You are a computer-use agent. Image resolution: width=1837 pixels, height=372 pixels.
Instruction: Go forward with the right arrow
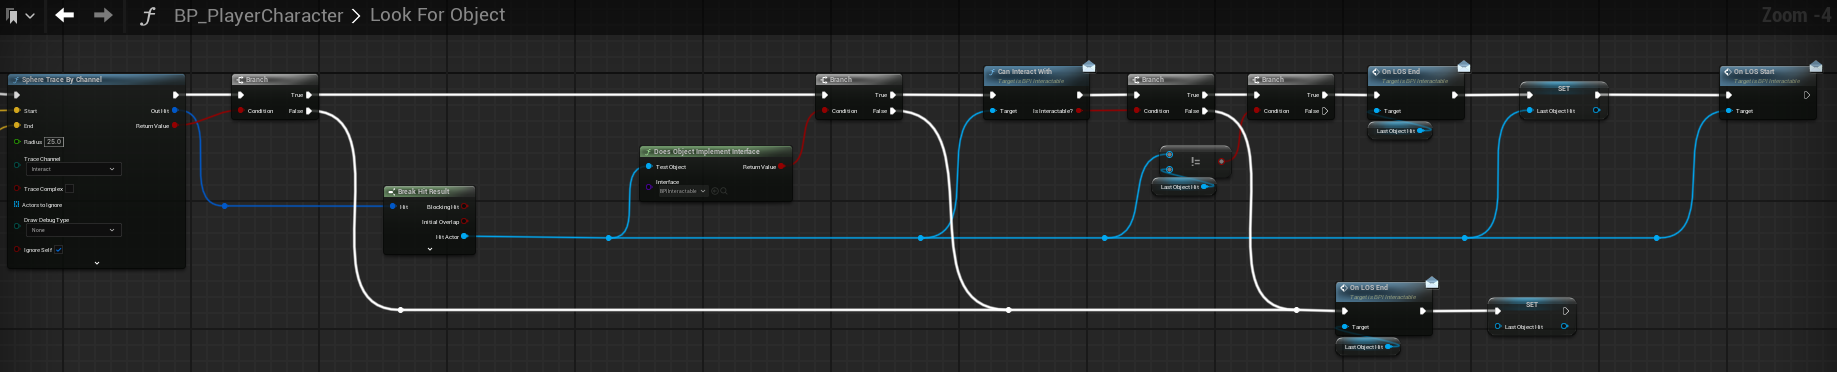(103, 15)
